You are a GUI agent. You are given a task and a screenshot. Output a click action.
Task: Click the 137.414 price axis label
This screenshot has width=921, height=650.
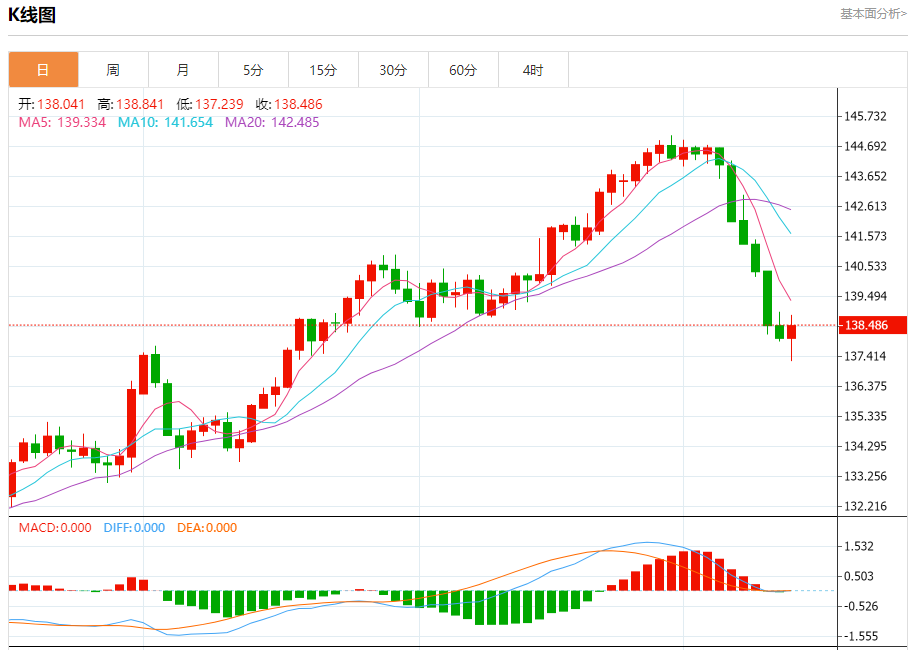point(865,356)
